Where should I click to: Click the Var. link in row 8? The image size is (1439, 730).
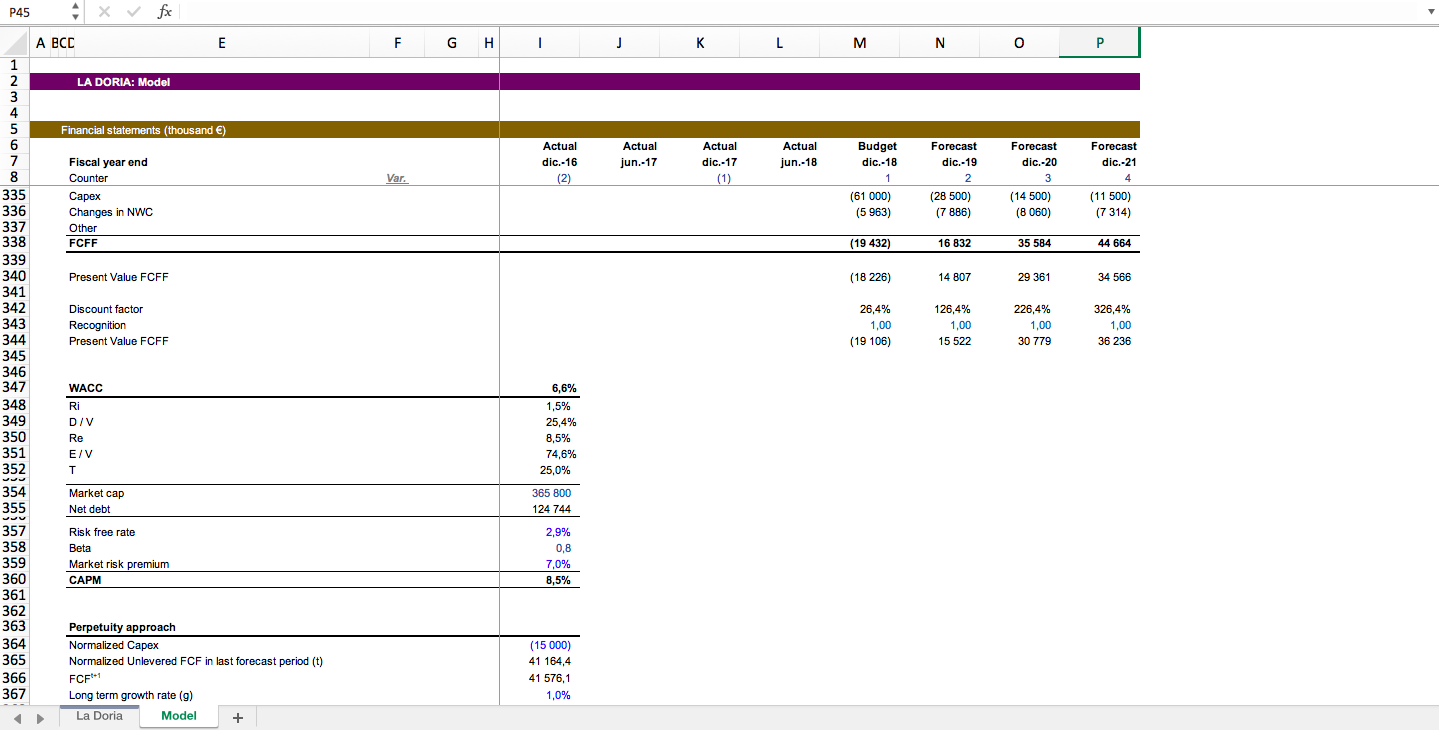[397, 178]
